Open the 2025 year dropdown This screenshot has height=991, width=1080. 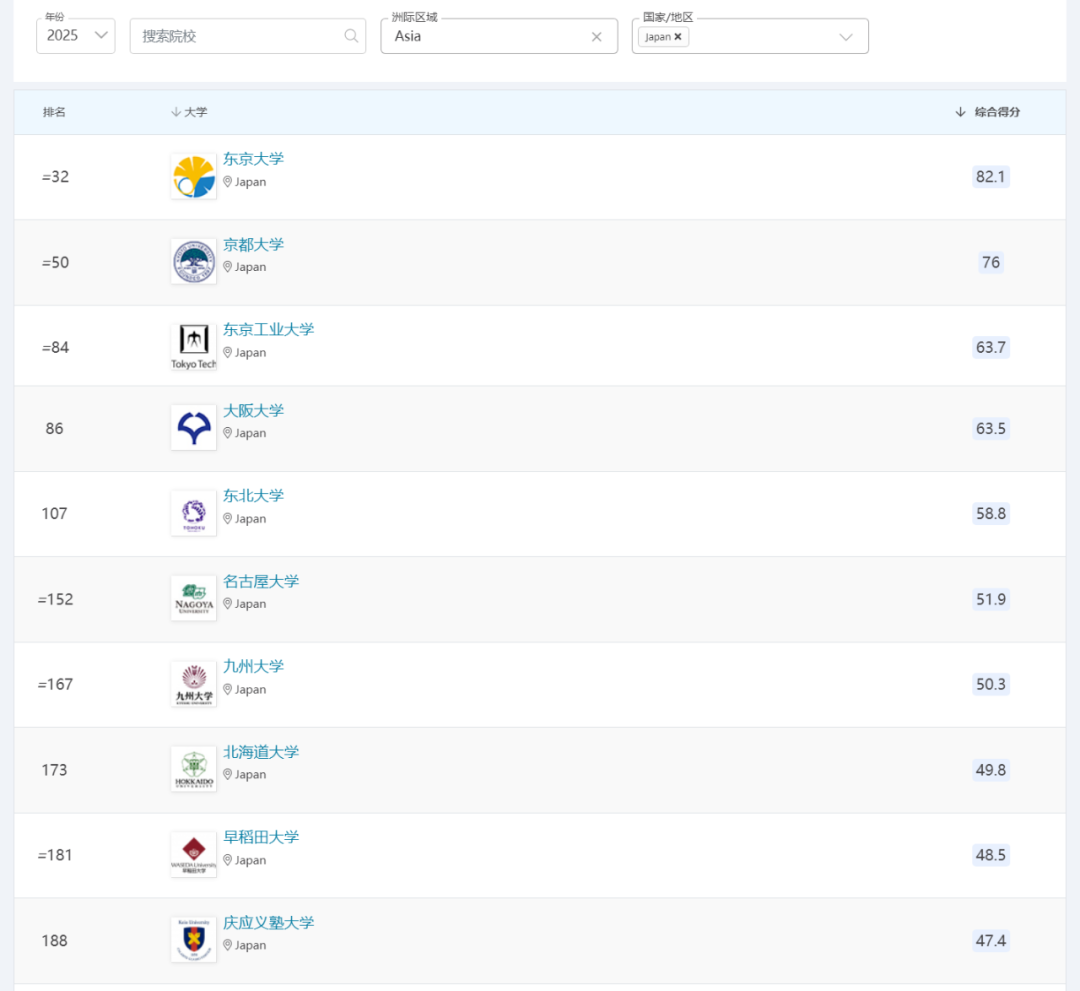76,36
